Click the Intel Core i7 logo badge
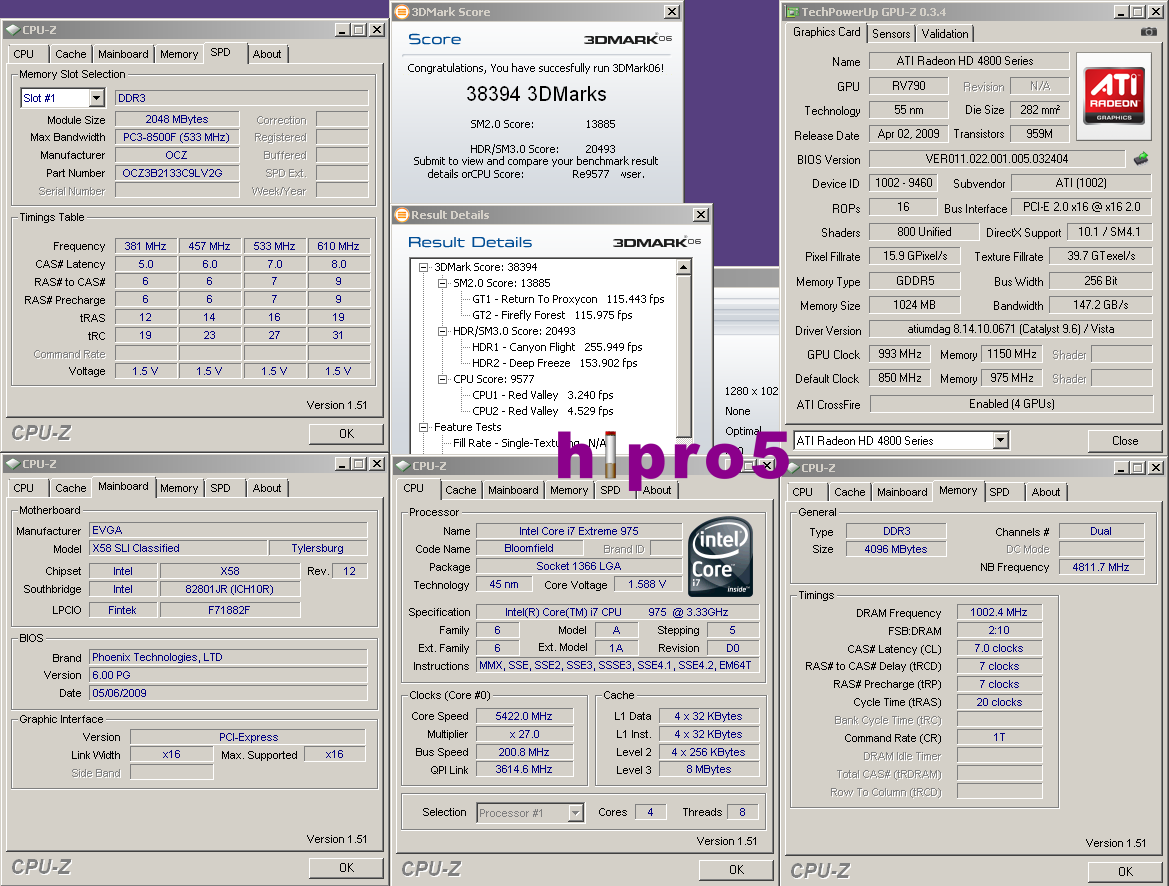Image resolution: width=1169 pixels, height=886 pixels. click(719, 556)
